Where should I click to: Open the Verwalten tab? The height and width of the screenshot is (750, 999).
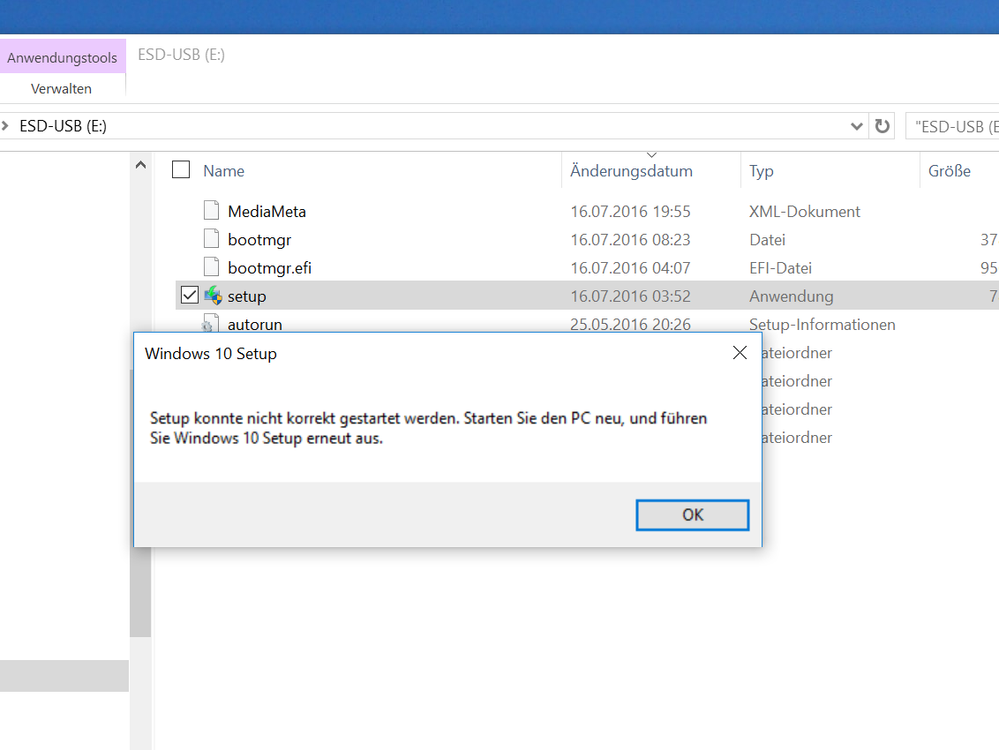tap(62, 89)
